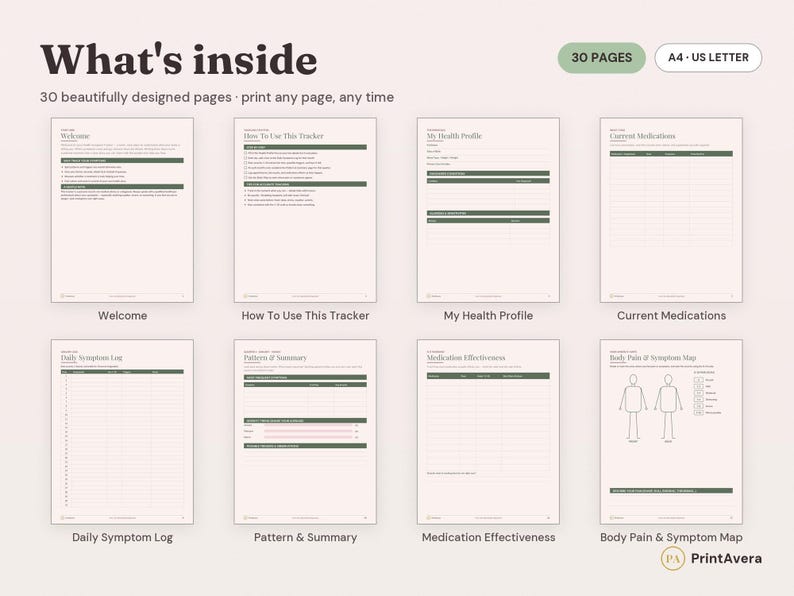Open the Daily Symptom Log page thumbnail
The width and height of the screenshot is (794, 596).
click(x=122, y=431)
